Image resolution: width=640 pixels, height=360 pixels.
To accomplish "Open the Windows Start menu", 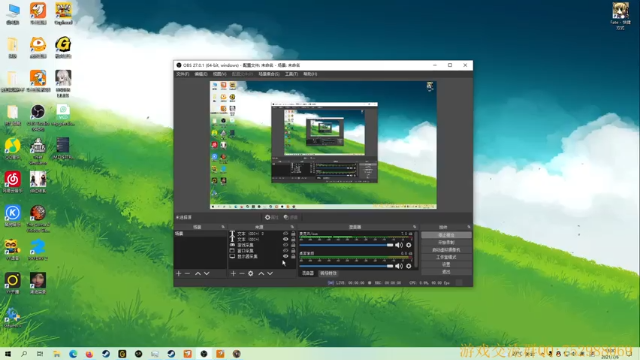I will click(8, 353).
